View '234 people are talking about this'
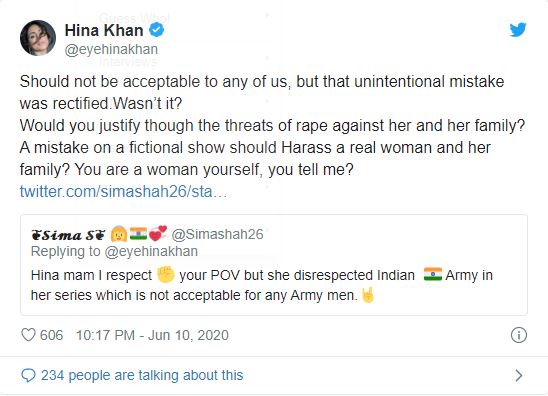Viewport: 548px width, 396px height. [x=142, y=375]
